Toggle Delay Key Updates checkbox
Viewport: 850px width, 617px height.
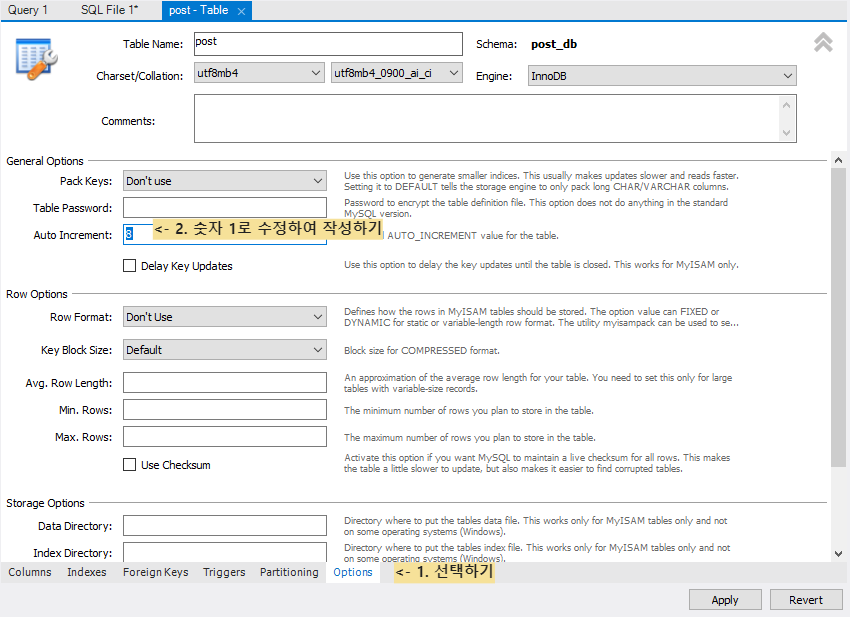pos(129,266)
